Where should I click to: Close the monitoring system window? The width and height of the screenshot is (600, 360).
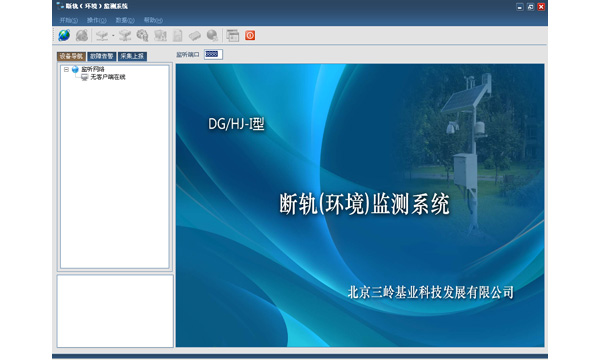(541, 7)
